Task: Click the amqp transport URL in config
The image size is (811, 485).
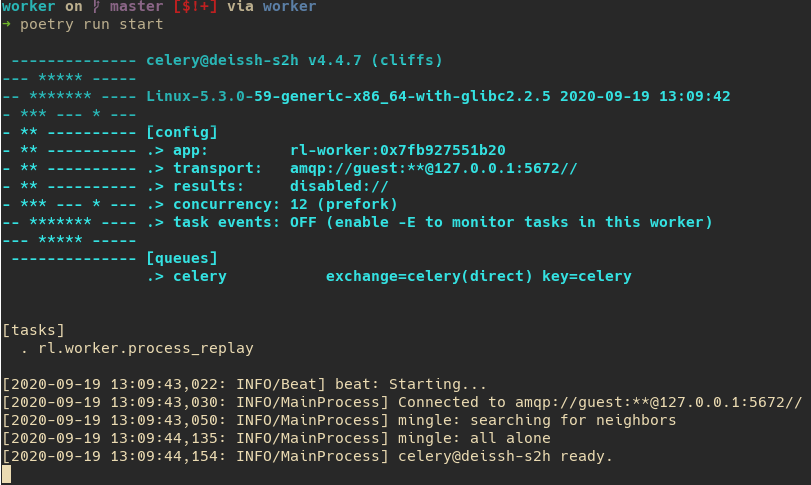Action: (433, 169)
